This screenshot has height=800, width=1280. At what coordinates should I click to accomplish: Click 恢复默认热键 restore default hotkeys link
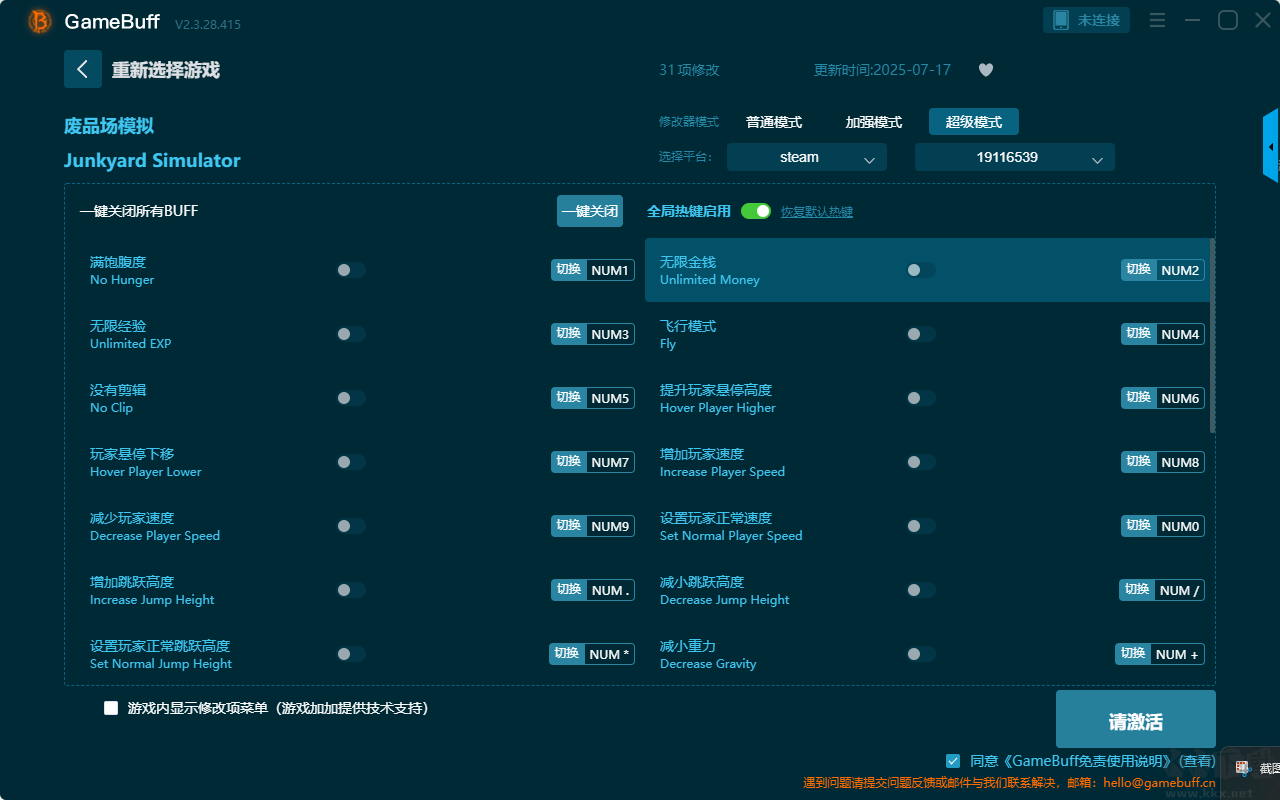(817, 212)
